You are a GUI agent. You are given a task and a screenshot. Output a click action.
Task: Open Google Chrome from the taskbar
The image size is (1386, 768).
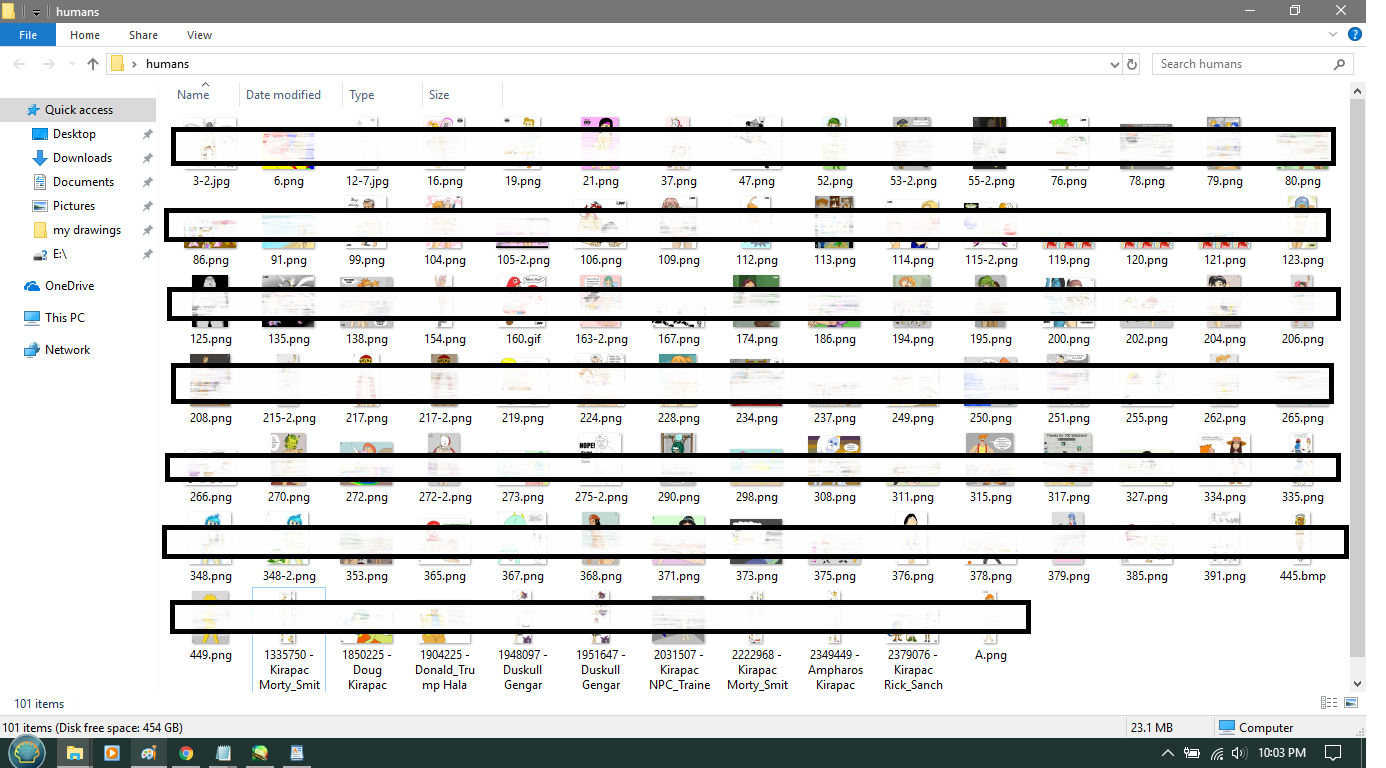pyautogui.click(x=186, y=753)
